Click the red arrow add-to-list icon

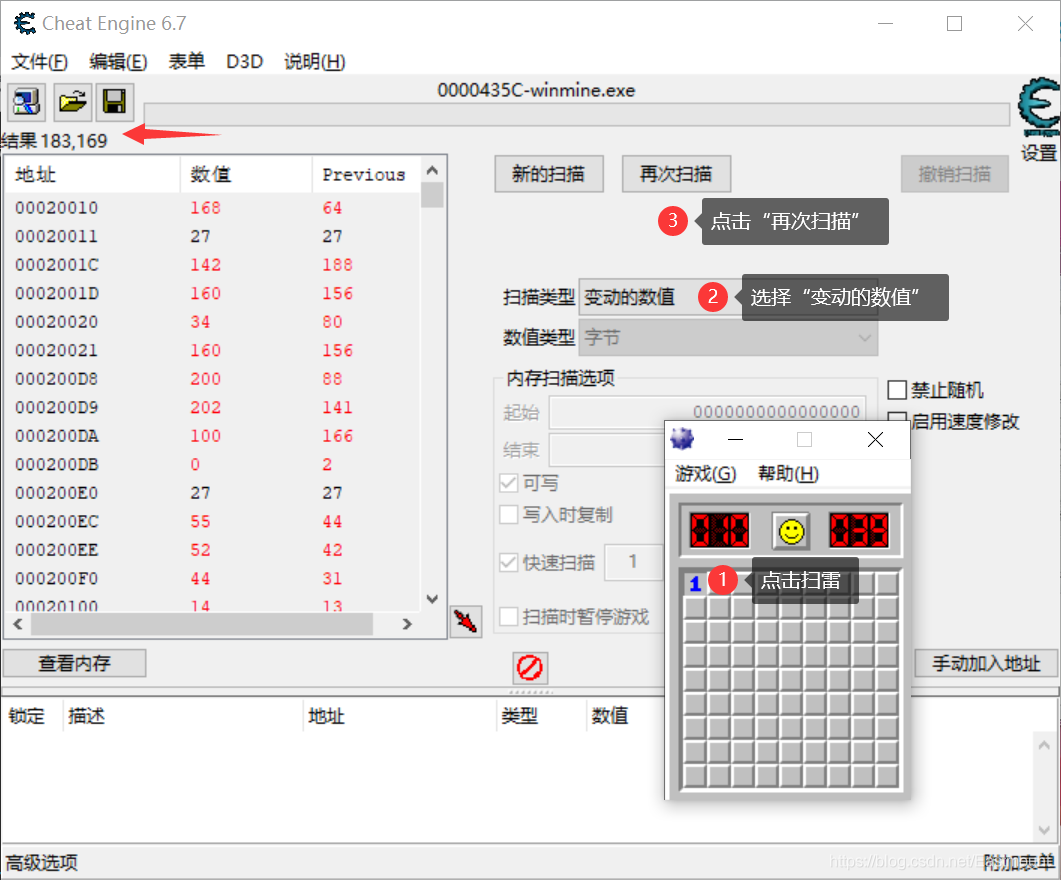(x=466, y=621)
